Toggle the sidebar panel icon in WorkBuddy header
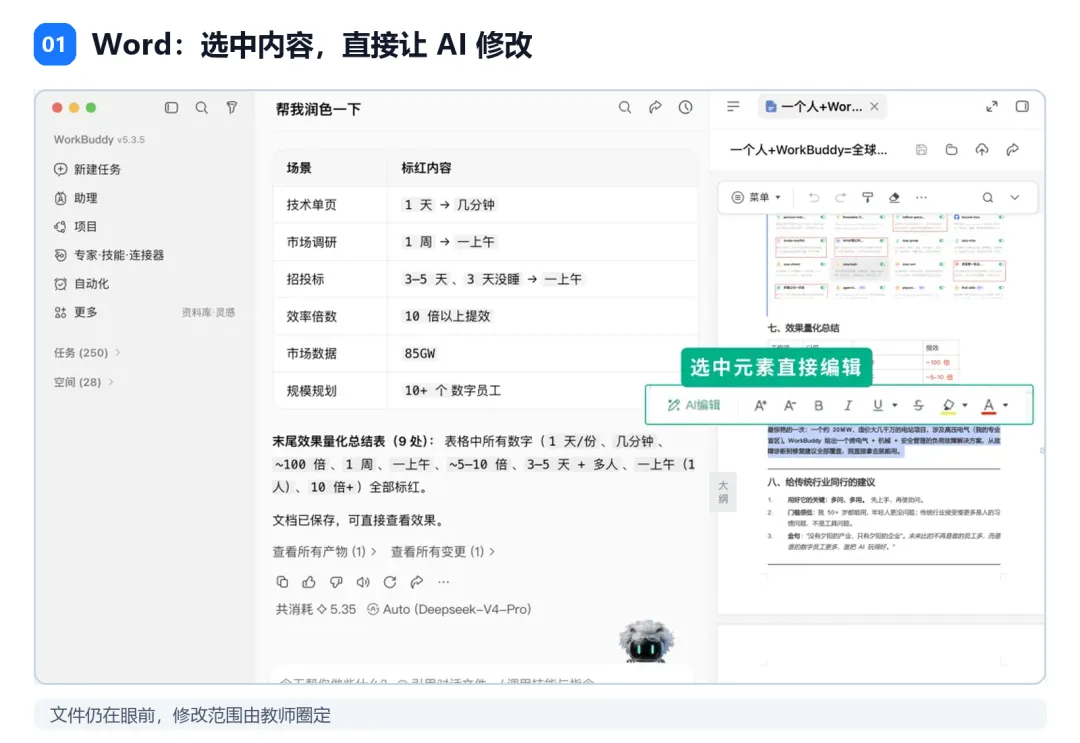This screenshot has width=1080, height=743. pos(172,107)
